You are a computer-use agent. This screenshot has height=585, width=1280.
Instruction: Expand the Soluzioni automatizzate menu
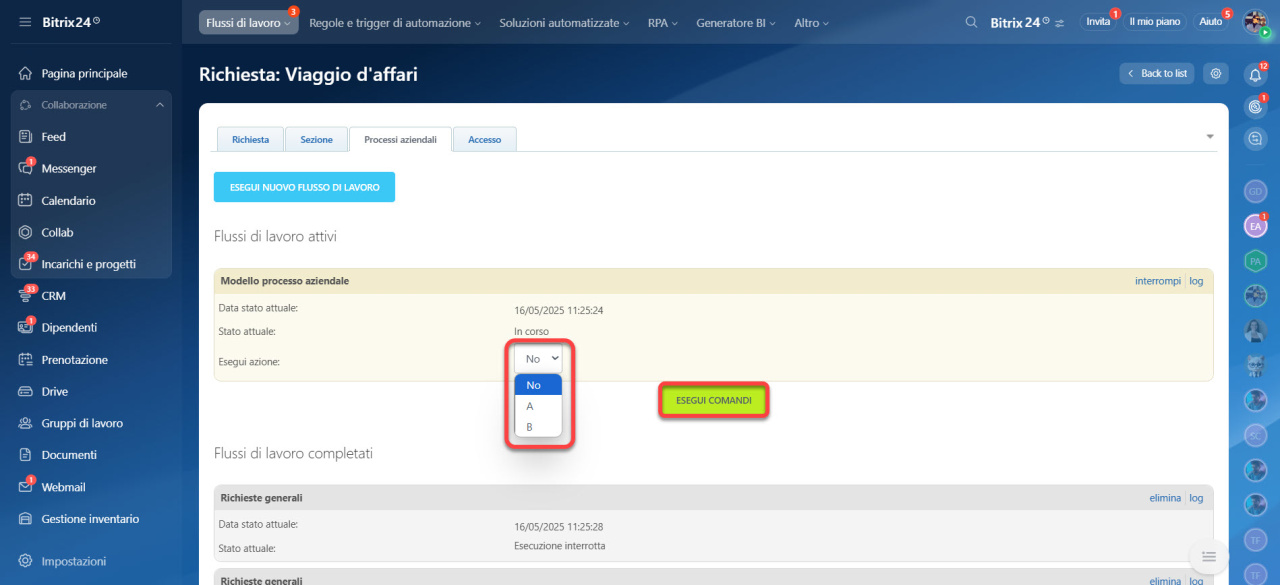coord(564,22)
